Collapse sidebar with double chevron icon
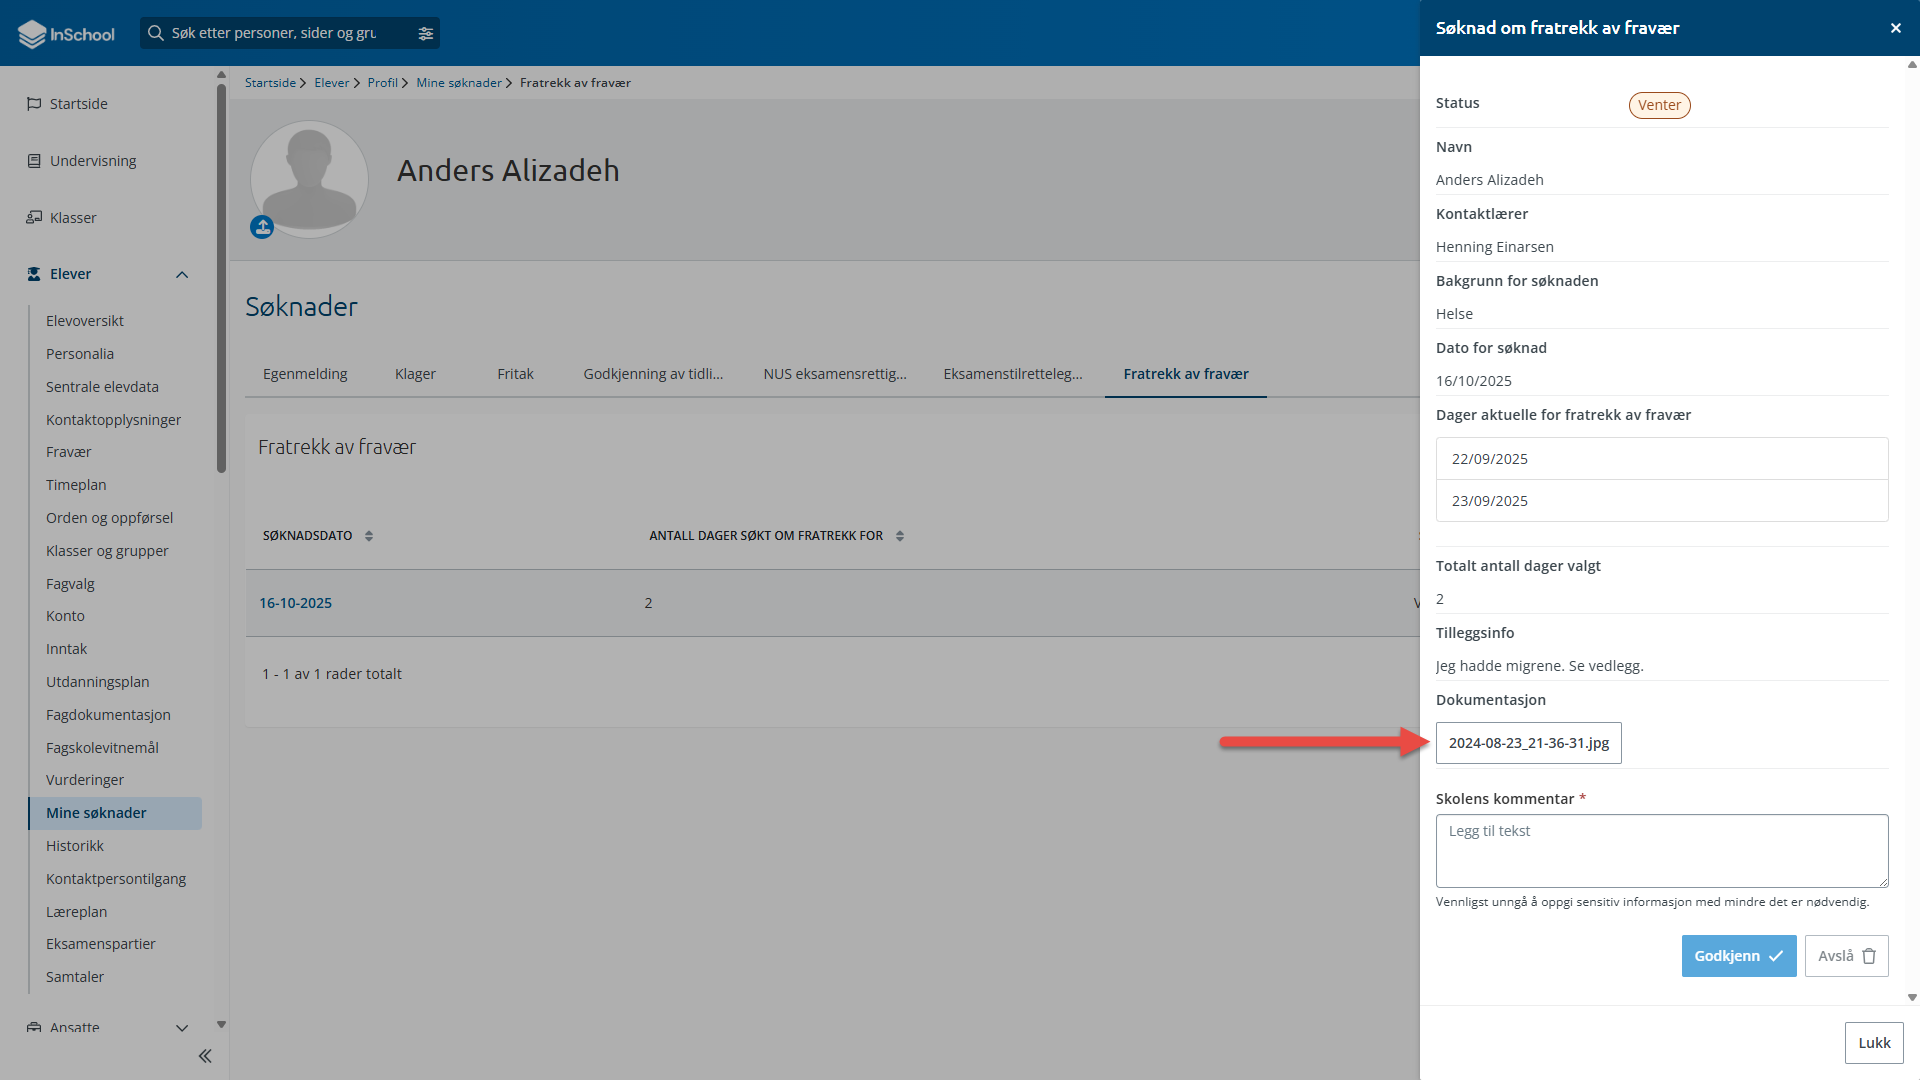 (205, 1056)
